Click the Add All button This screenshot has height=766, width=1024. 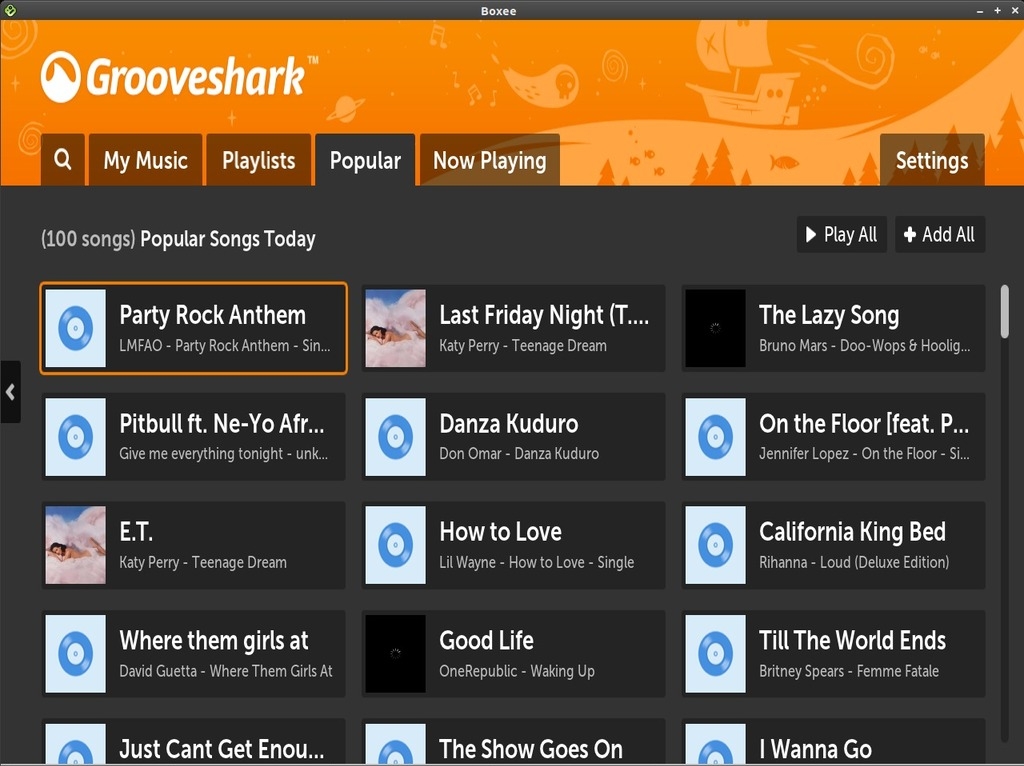pos(939,235)
